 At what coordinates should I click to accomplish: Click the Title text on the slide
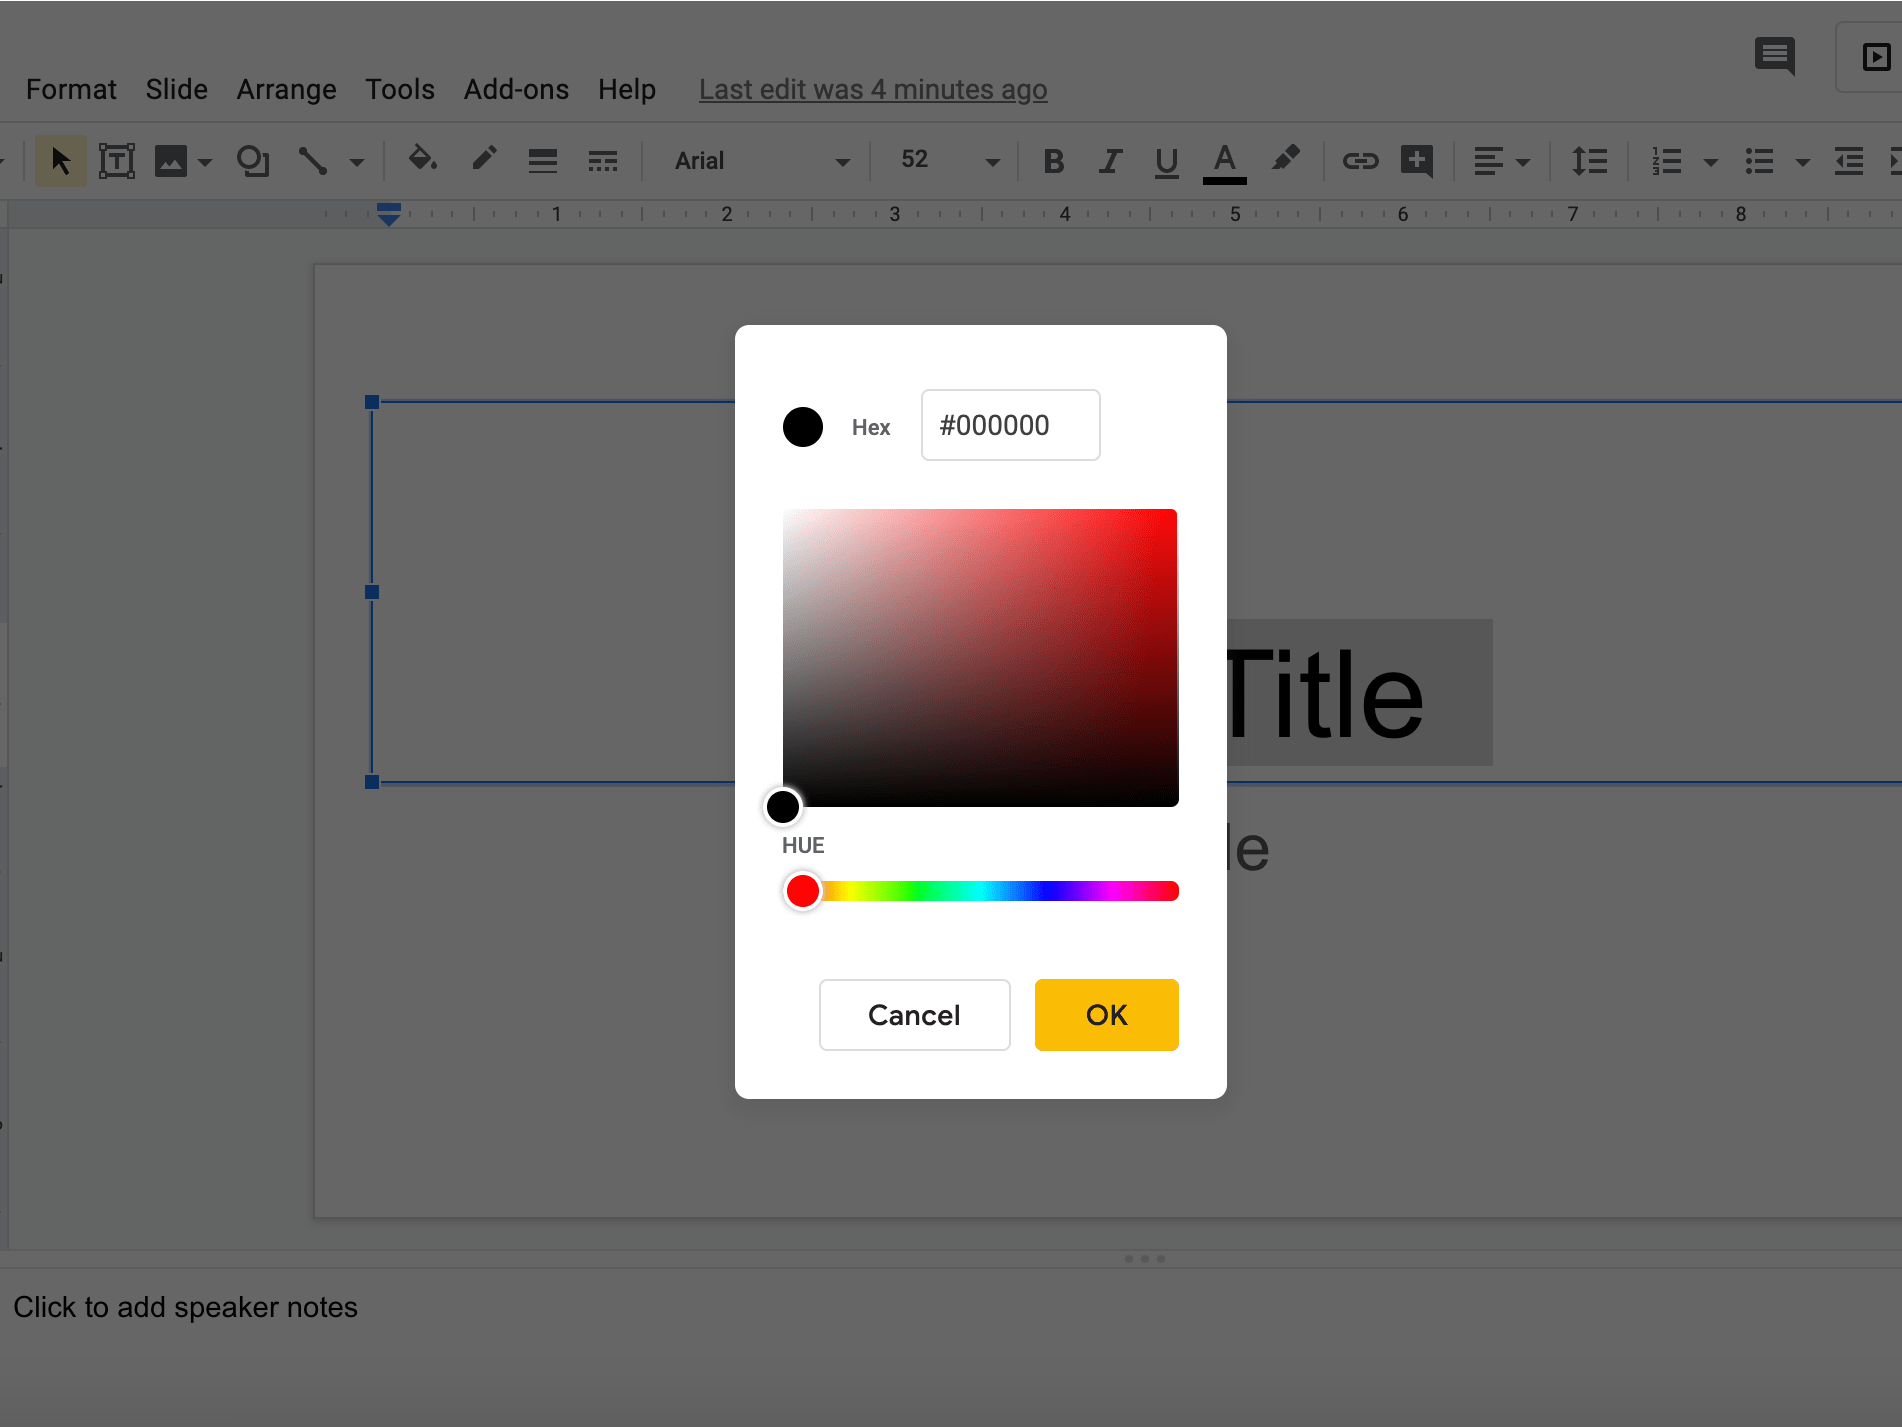click(1323, 694)
